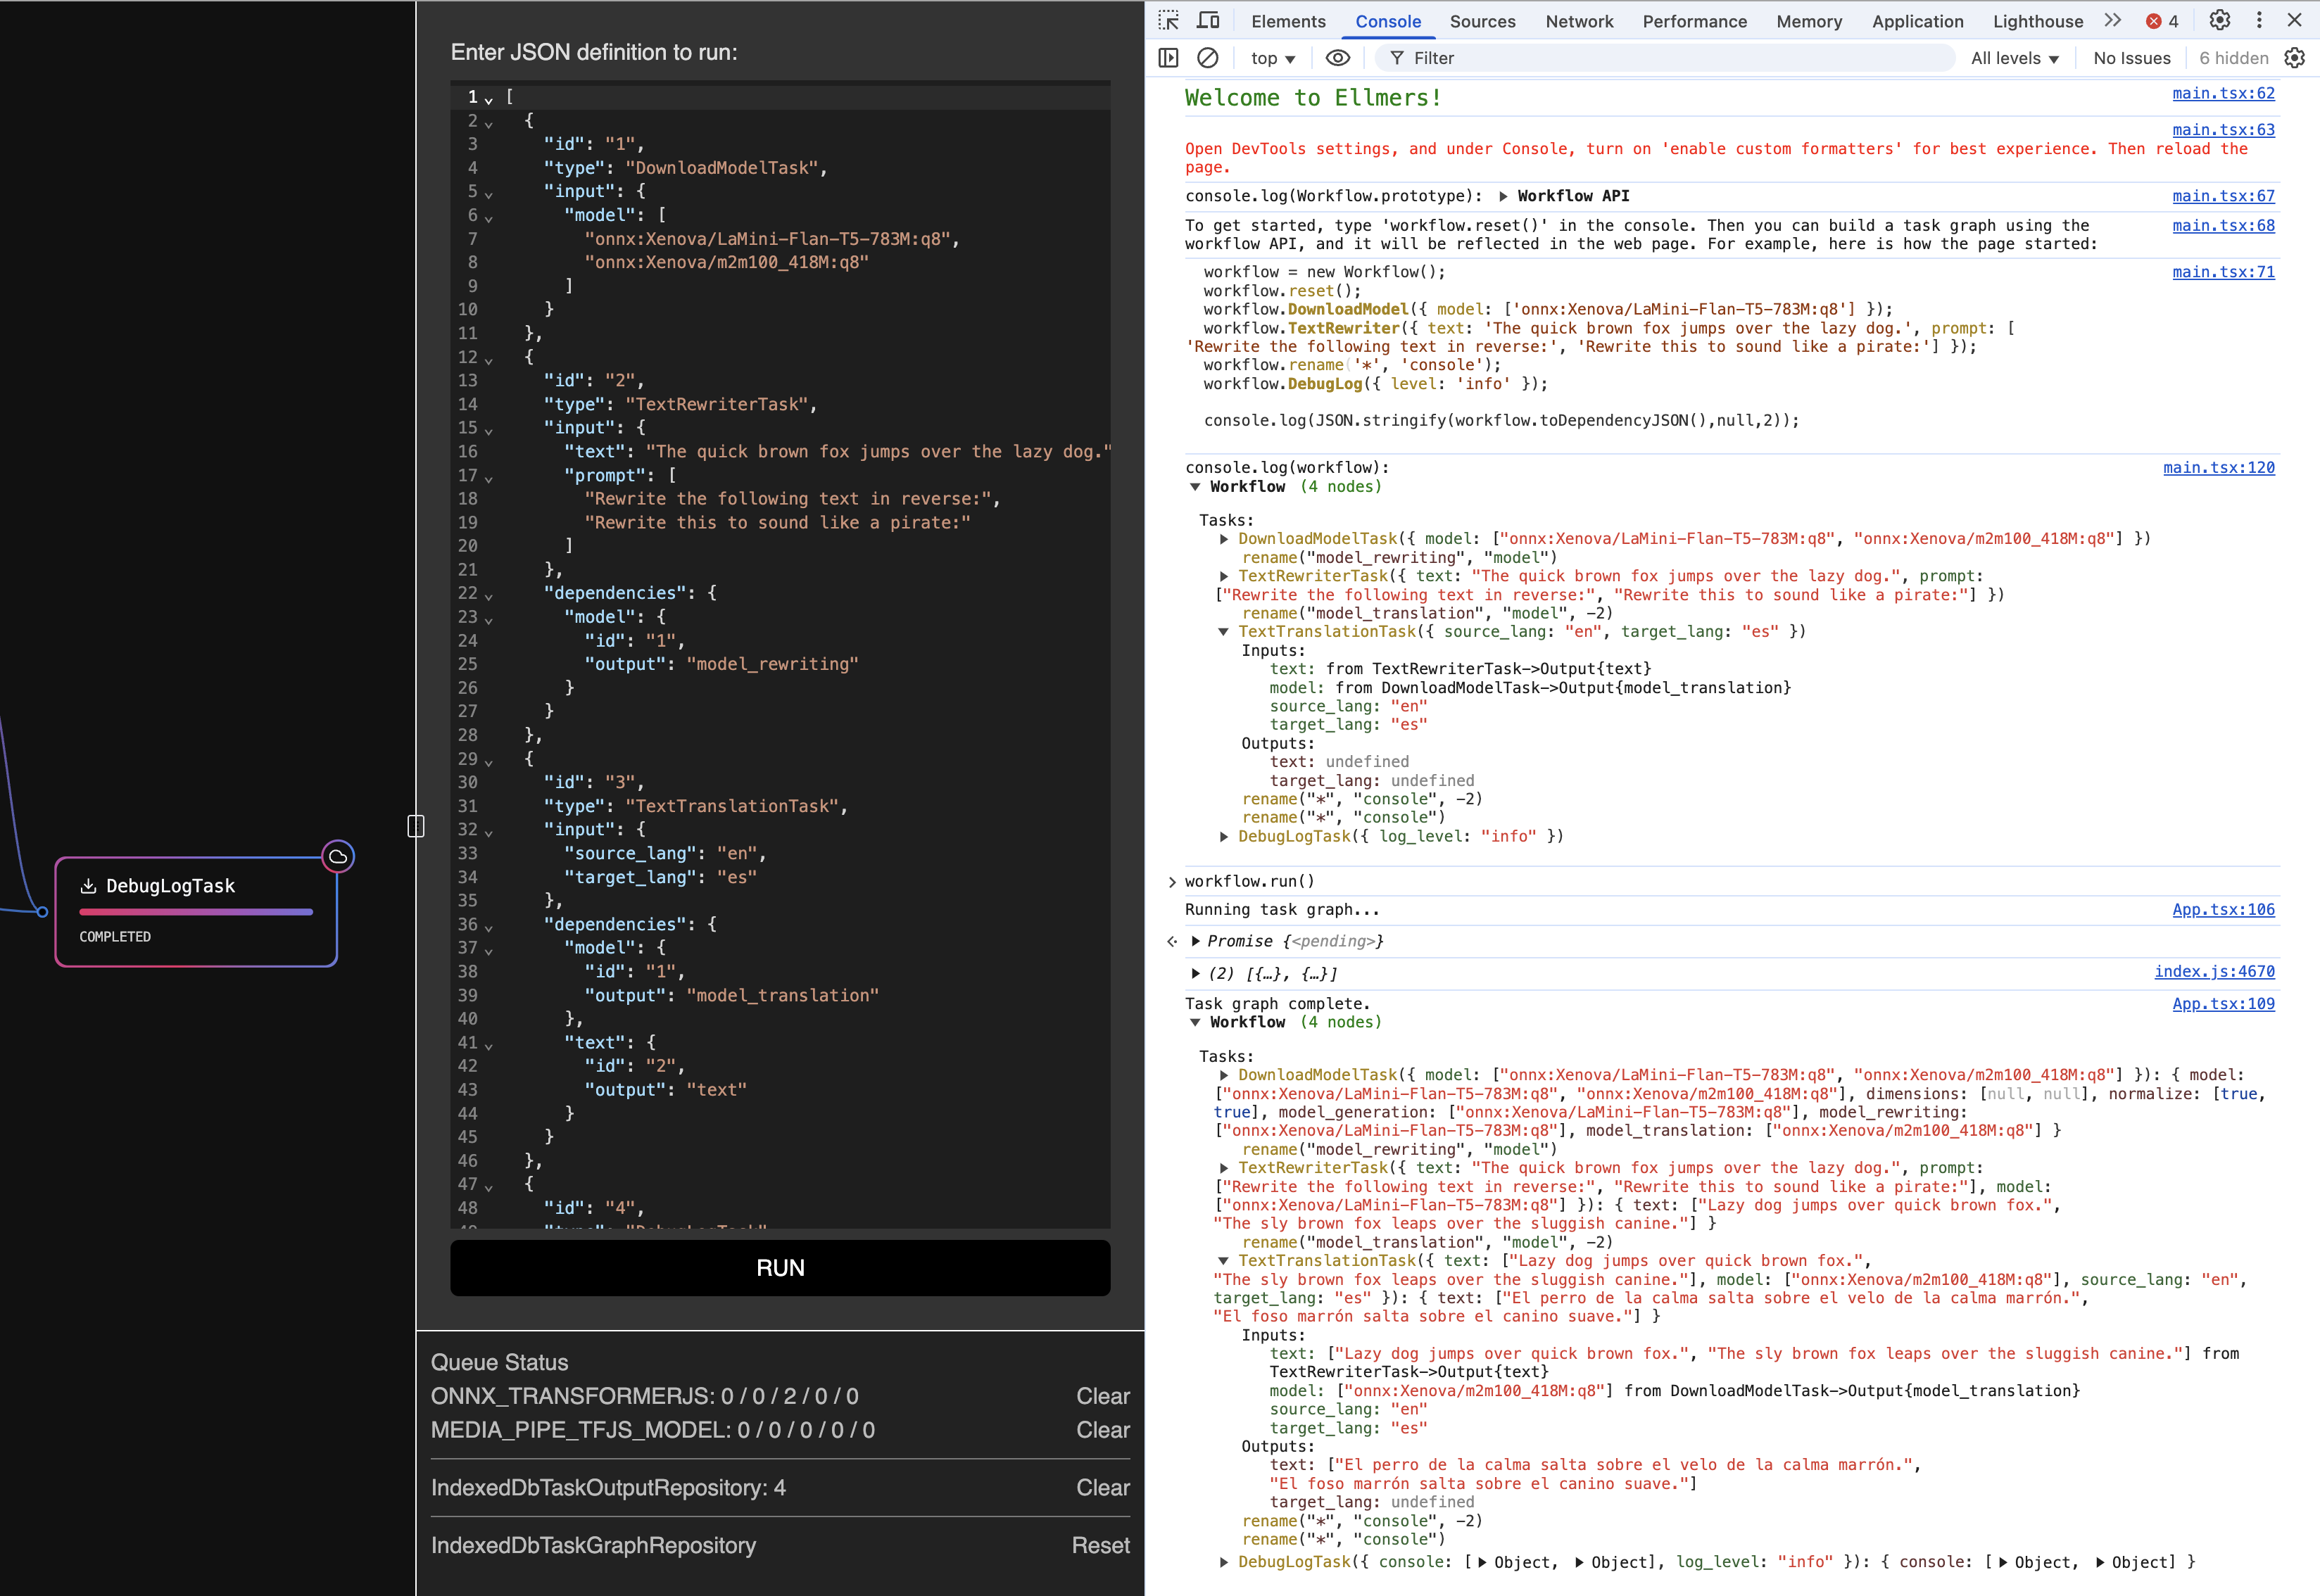Screen dimensions: 2320x1596
Task: Activate the inspect element picker icon
Action: point(1168,21)
